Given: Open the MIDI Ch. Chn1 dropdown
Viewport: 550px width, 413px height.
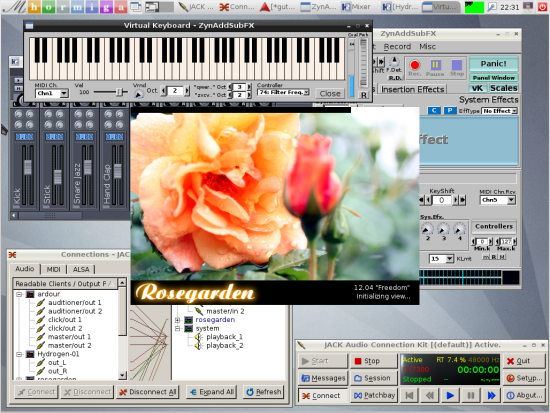Looking at the screenshot, I should [52, 93].
